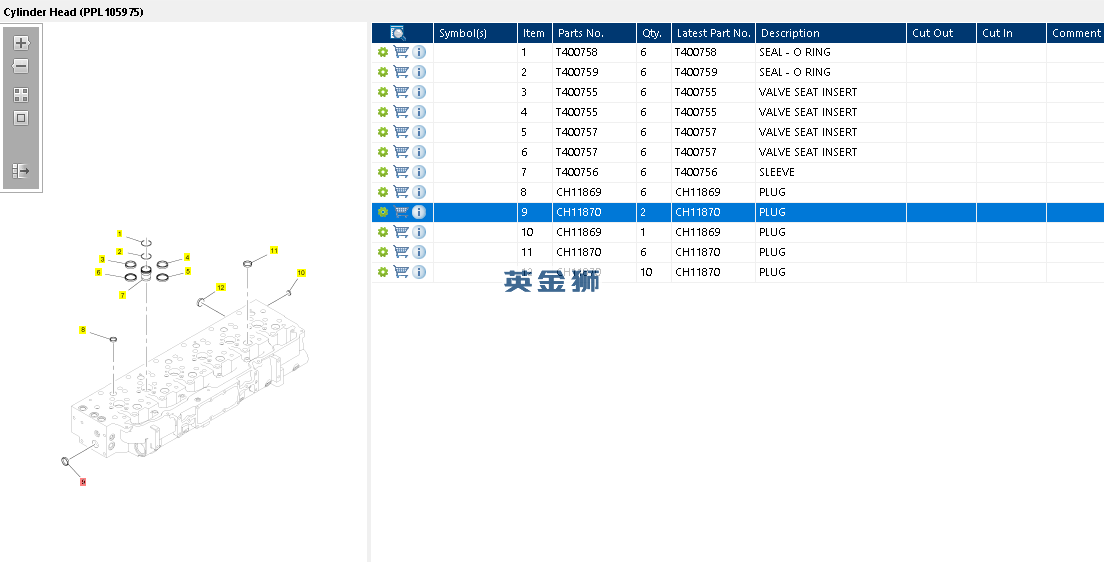1104x562 pixels.
Task: Add item 3 VALVE SEAT INSERT to cart
Action: [401, 92]
